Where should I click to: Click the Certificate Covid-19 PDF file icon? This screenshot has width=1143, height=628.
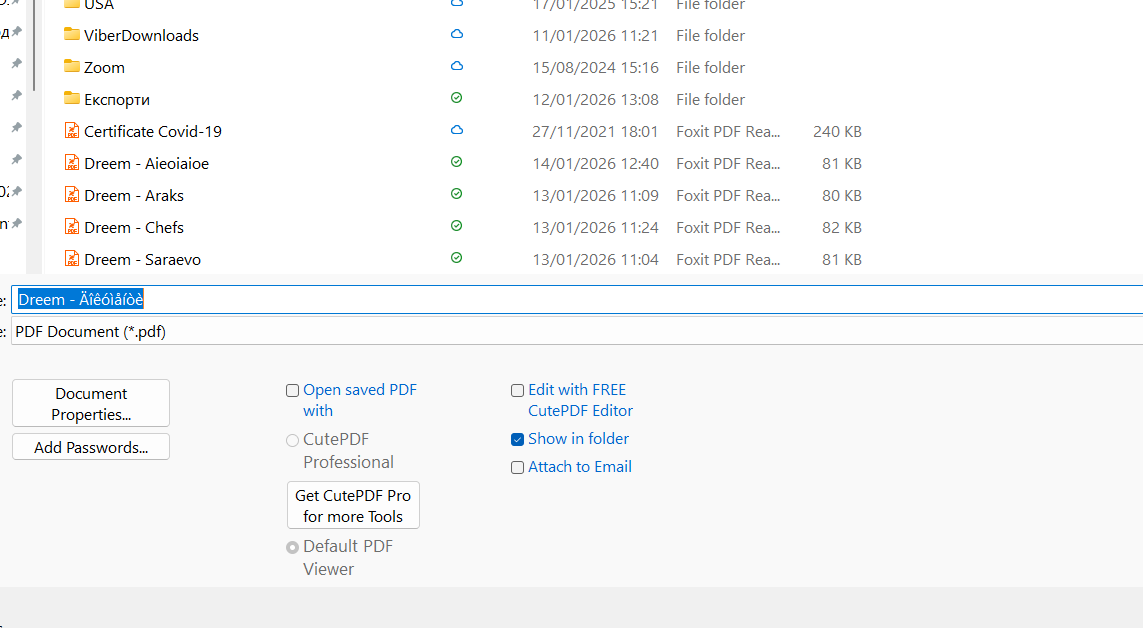[71, 131]
